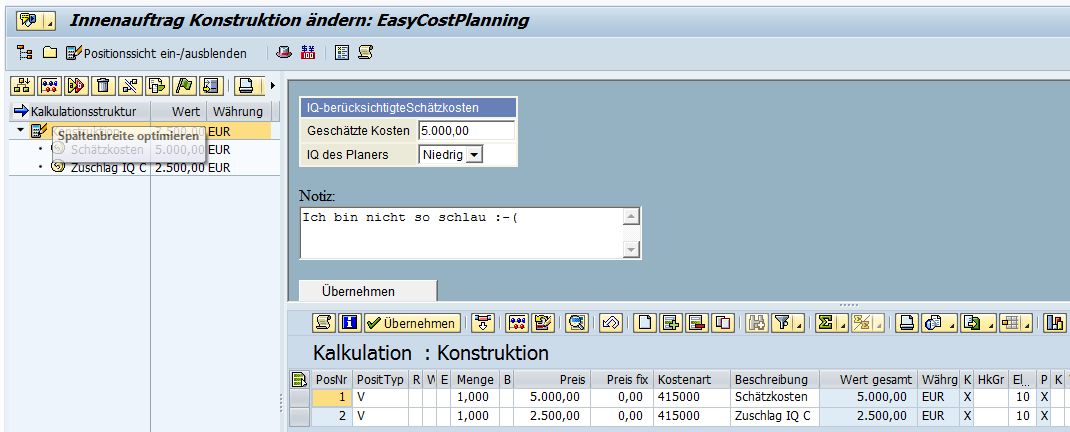
Task: Click the subtotals icon next to sigma
Action: coord(862,323)
